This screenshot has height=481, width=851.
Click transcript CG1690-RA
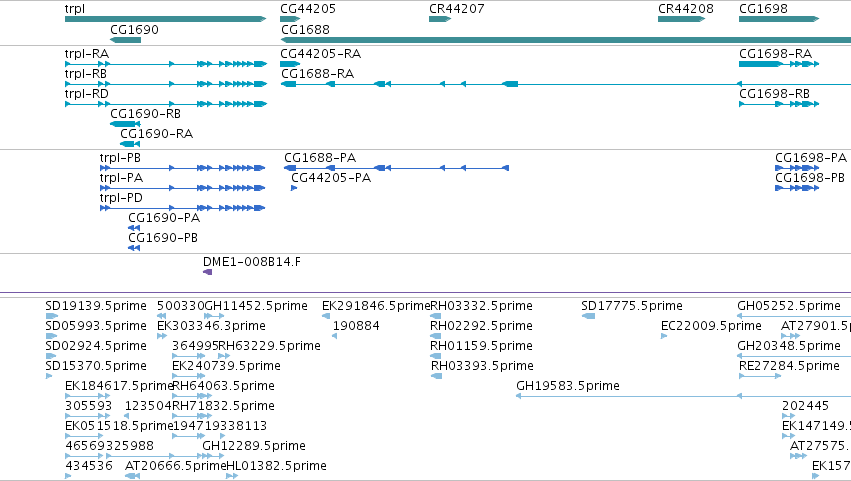(x=130, y=144)
